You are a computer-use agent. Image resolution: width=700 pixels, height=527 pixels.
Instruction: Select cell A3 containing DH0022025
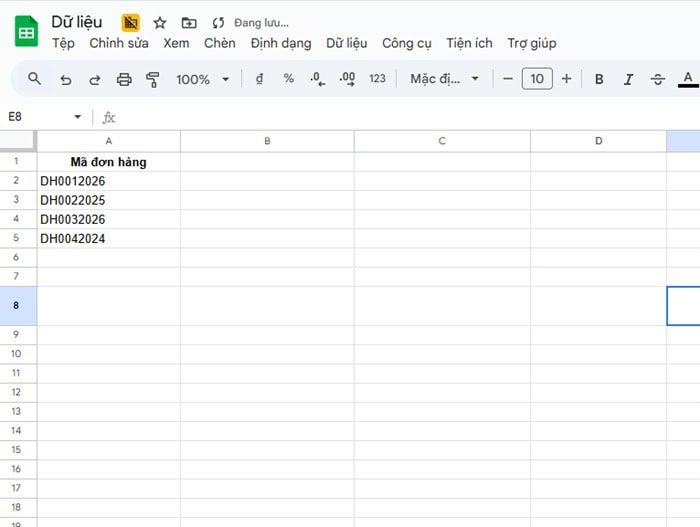tap(108, 200)
